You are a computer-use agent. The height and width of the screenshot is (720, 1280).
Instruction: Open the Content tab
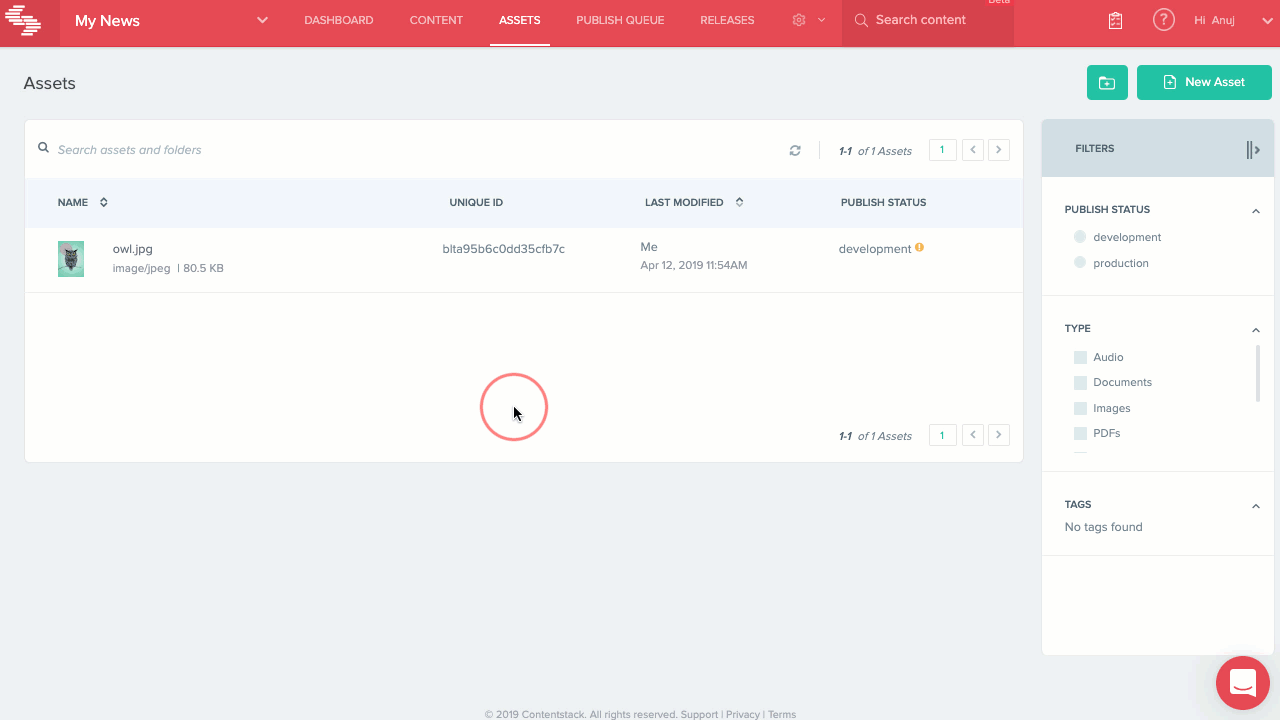pyautogui.click(x=436, y=20)
